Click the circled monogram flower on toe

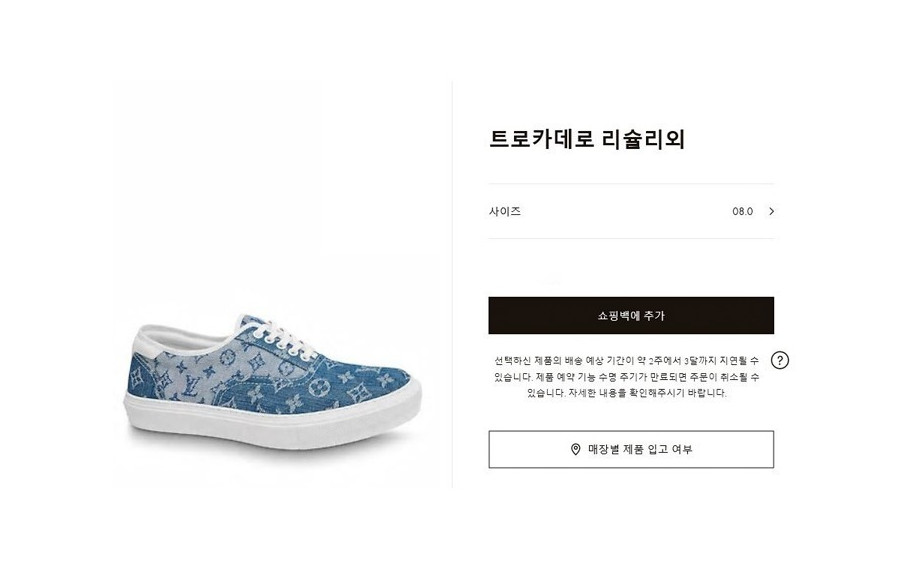(x=317, y=388)
